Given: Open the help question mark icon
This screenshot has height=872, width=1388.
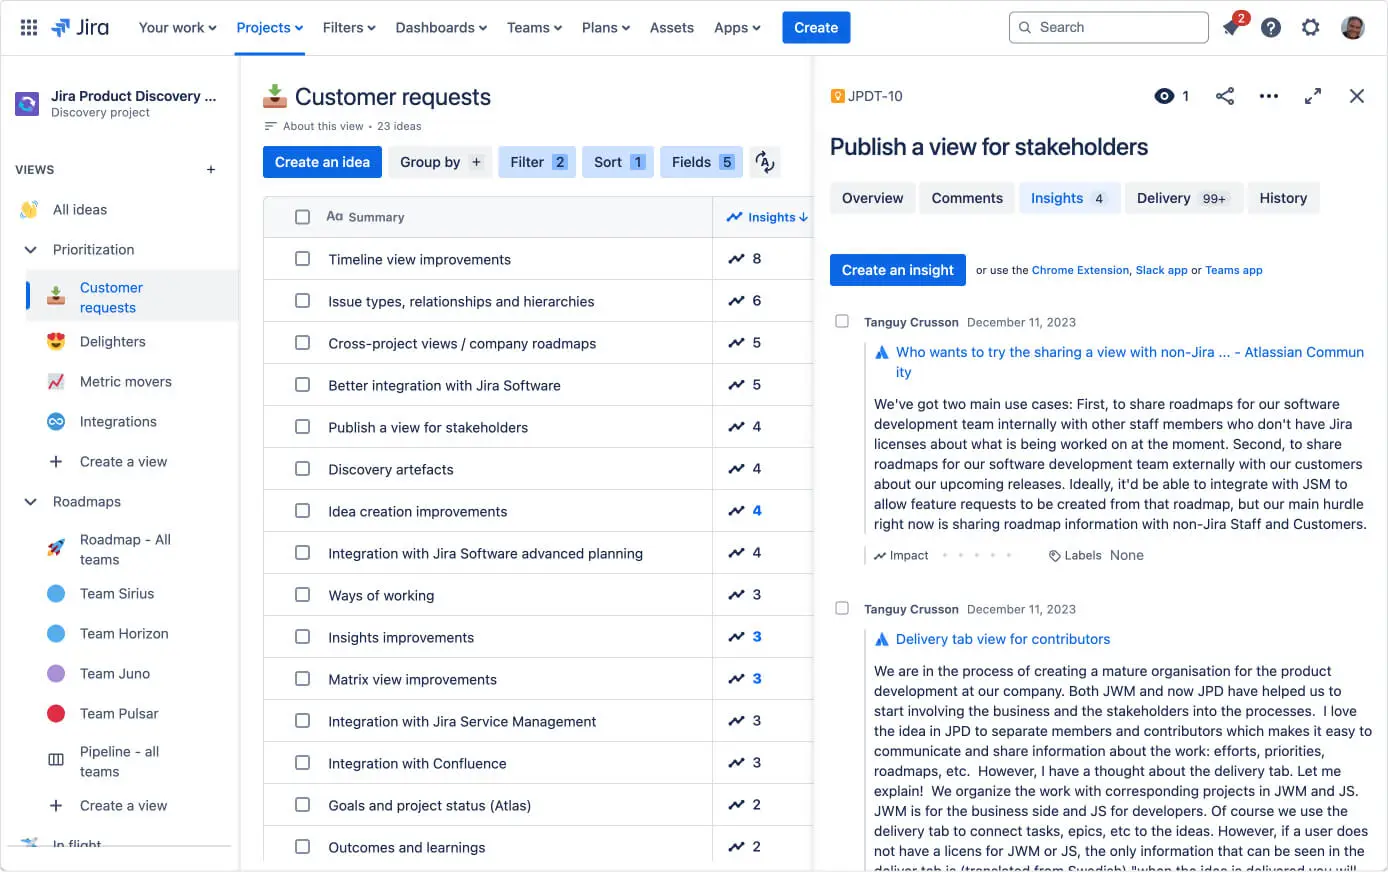Looking at the screenshot, I should (1271, 27).
